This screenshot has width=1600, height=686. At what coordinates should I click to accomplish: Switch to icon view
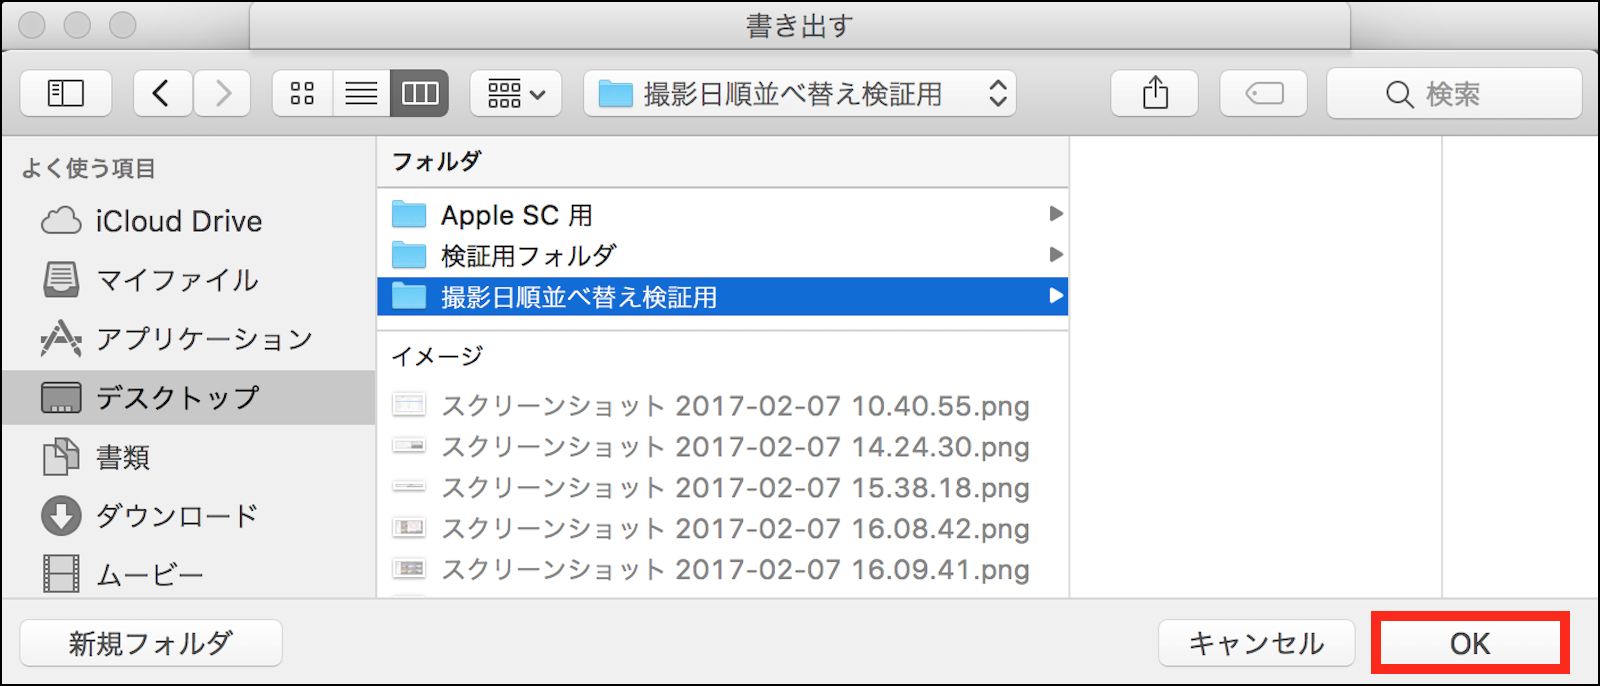[302, 94]
